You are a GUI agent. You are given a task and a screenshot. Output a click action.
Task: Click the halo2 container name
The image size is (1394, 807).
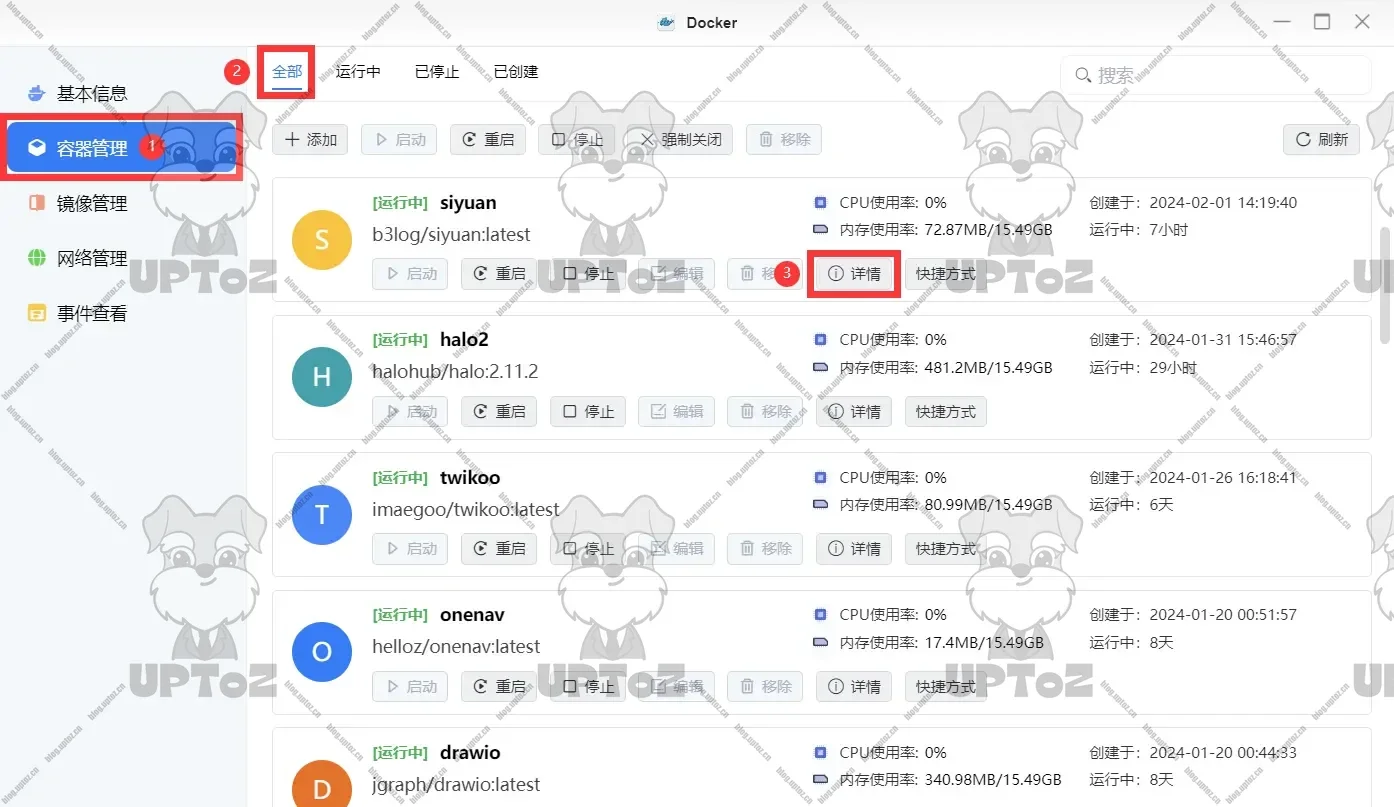pos(464,340)
